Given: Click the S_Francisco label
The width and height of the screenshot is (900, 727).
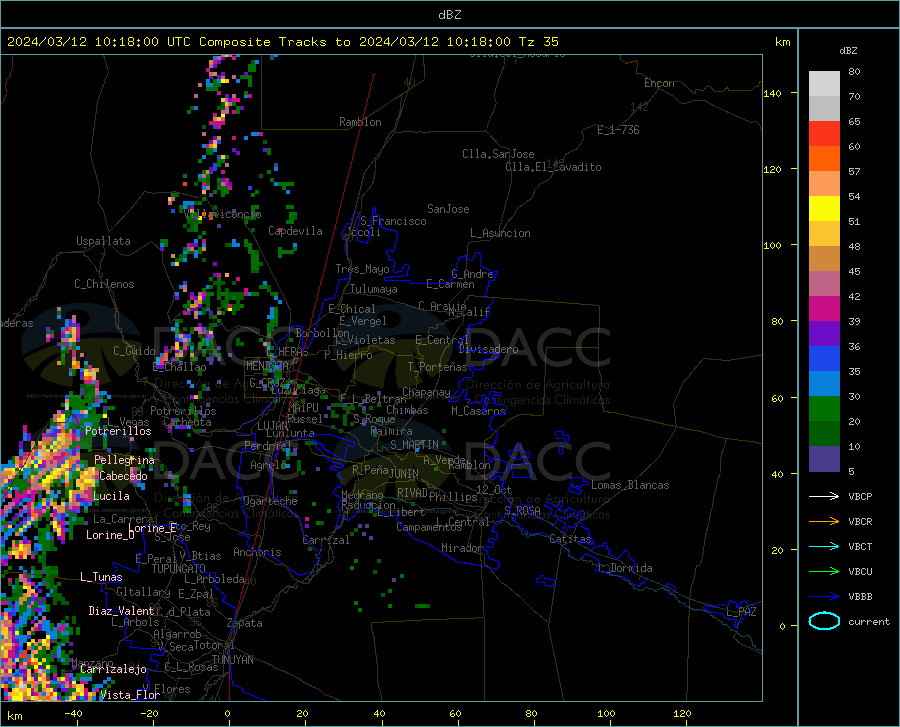Looking at the screenshot, I should (393, 221).
